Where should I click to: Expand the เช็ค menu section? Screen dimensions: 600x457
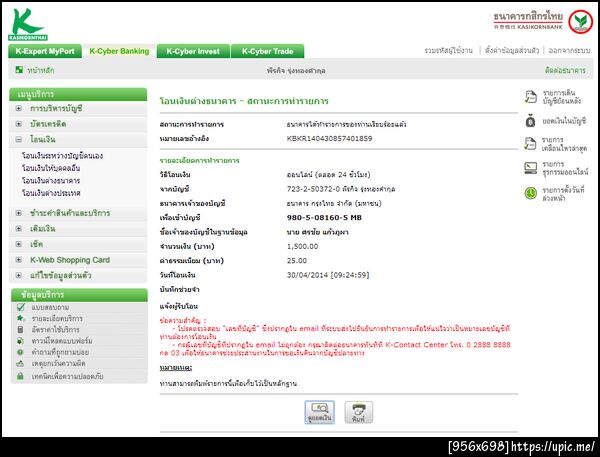pyautogui.click(x=18, y=244)
